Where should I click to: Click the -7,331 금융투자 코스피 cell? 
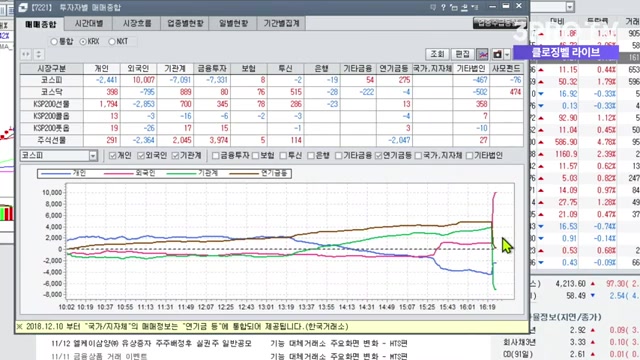(x=212, y=80)
